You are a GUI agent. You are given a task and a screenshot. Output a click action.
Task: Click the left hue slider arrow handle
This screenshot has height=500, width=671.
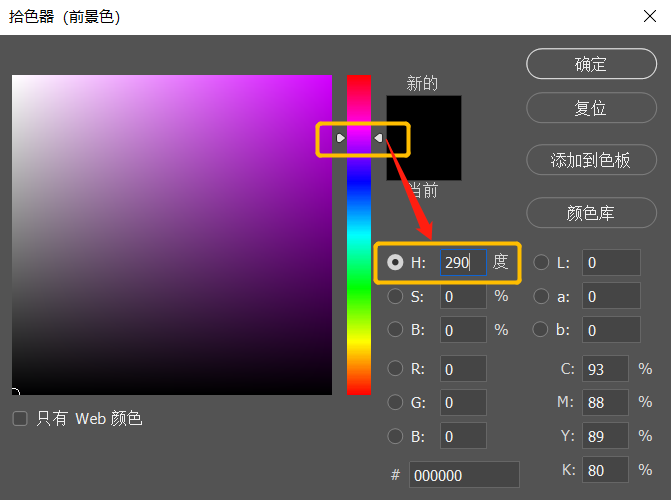tap(341, 138)
